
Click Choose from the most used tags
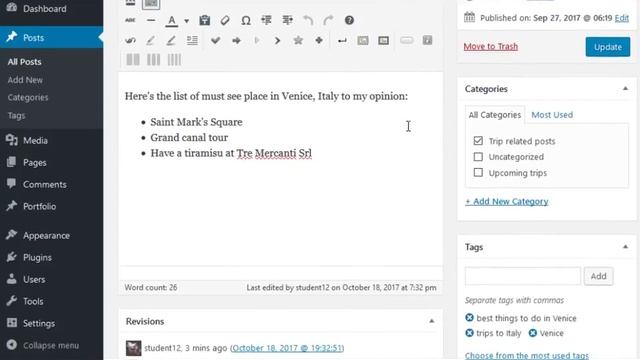pyautogui.click(x=527, y=355)
